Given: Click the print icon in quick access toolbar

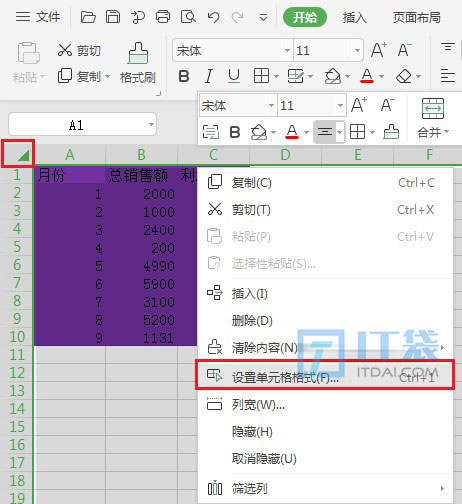Looking at the screenshot, I should point(163,17).
